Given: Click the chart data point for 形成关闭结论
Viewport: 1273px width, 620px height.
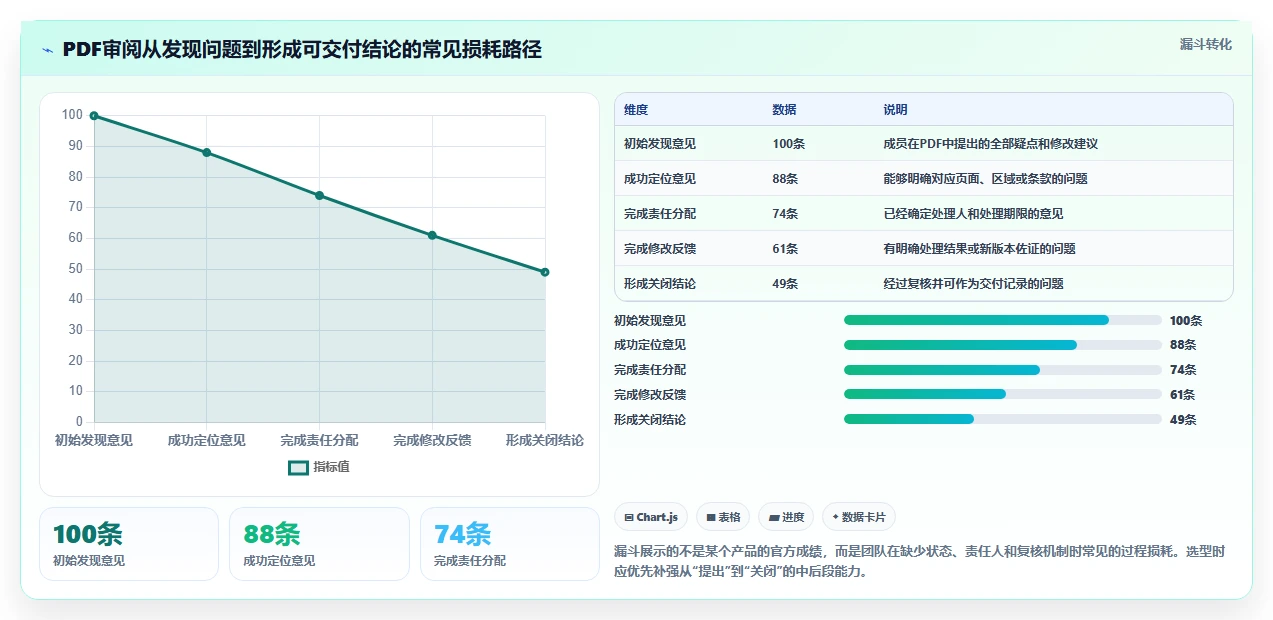Looking at the screenshot, I should [x=545, y=272].
